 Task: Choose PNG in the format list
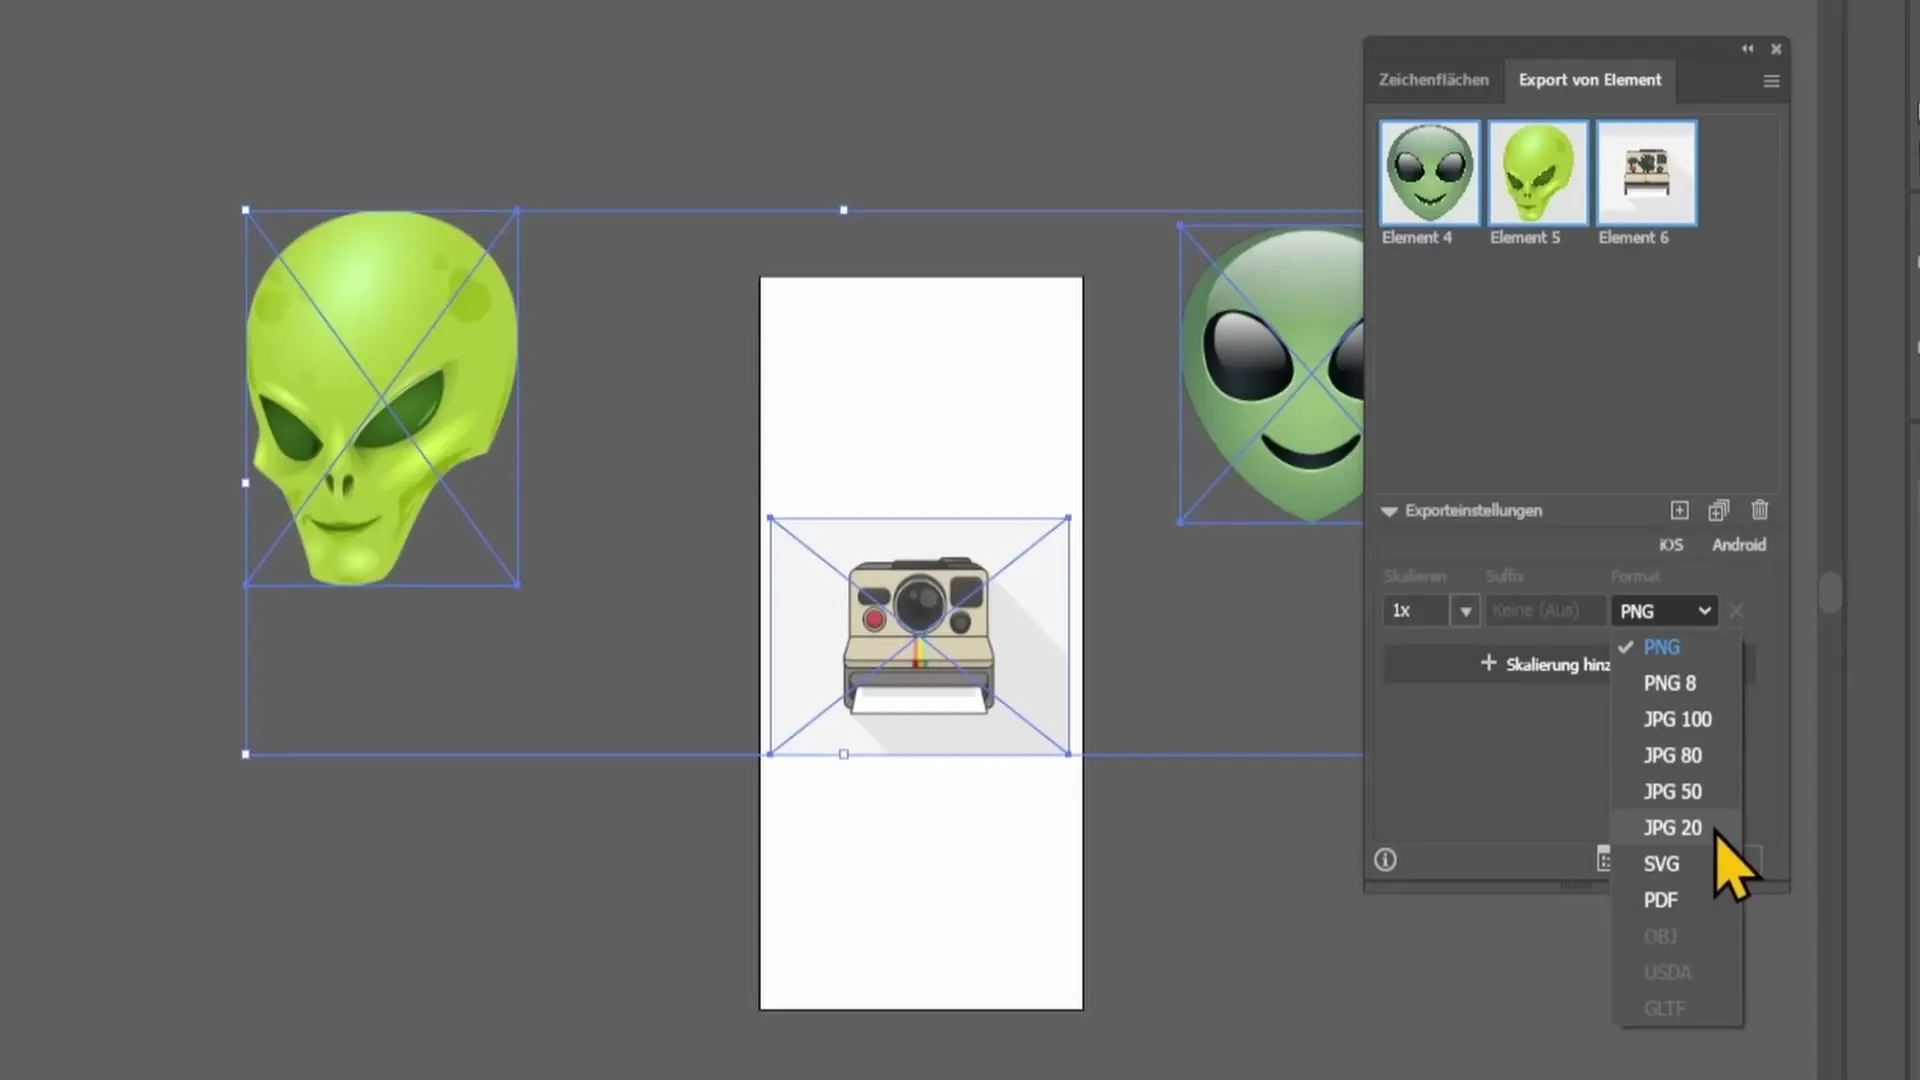[x=1677, y=647]
